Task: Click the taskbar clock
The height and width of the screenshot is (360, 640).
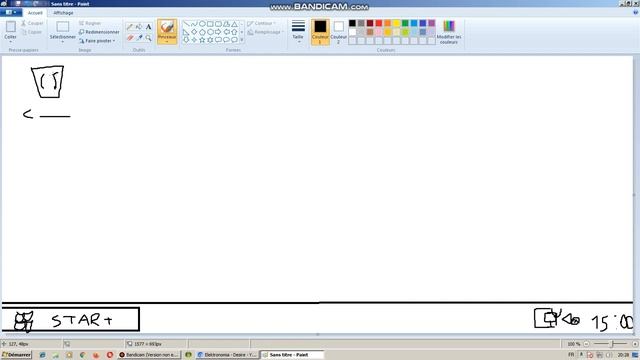Action: click(623, 355)
